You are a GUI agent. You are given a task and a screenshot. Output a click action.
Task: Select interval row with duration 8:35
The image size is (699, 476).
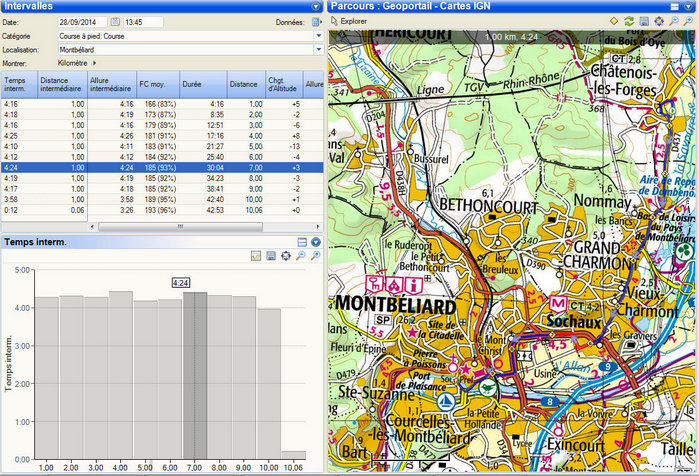tap(162, 115)
